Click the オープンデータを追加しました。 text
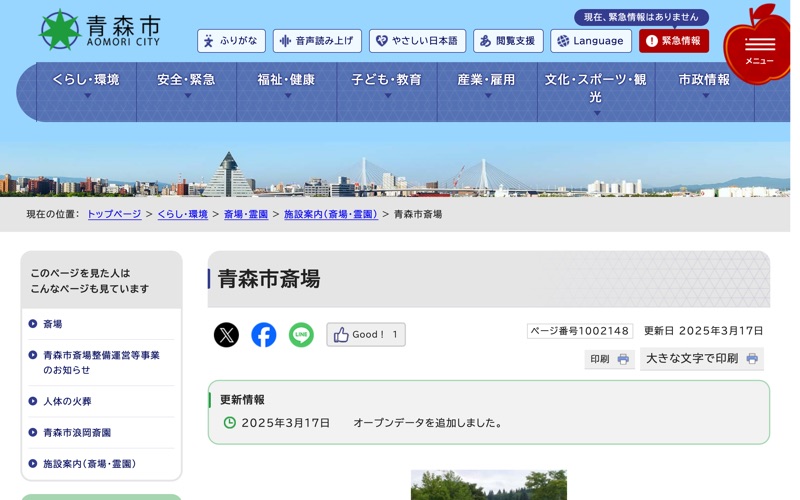Image resolution: width=800 pixels, height=500 pixels. point(429,423)
